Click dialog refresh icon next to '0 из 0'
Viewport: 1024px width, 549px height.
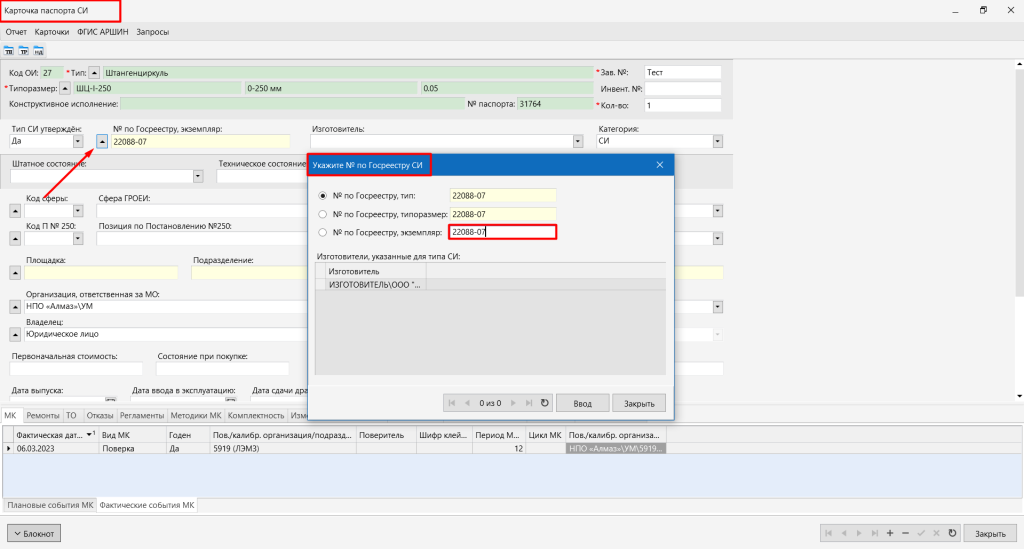point(545,403)
